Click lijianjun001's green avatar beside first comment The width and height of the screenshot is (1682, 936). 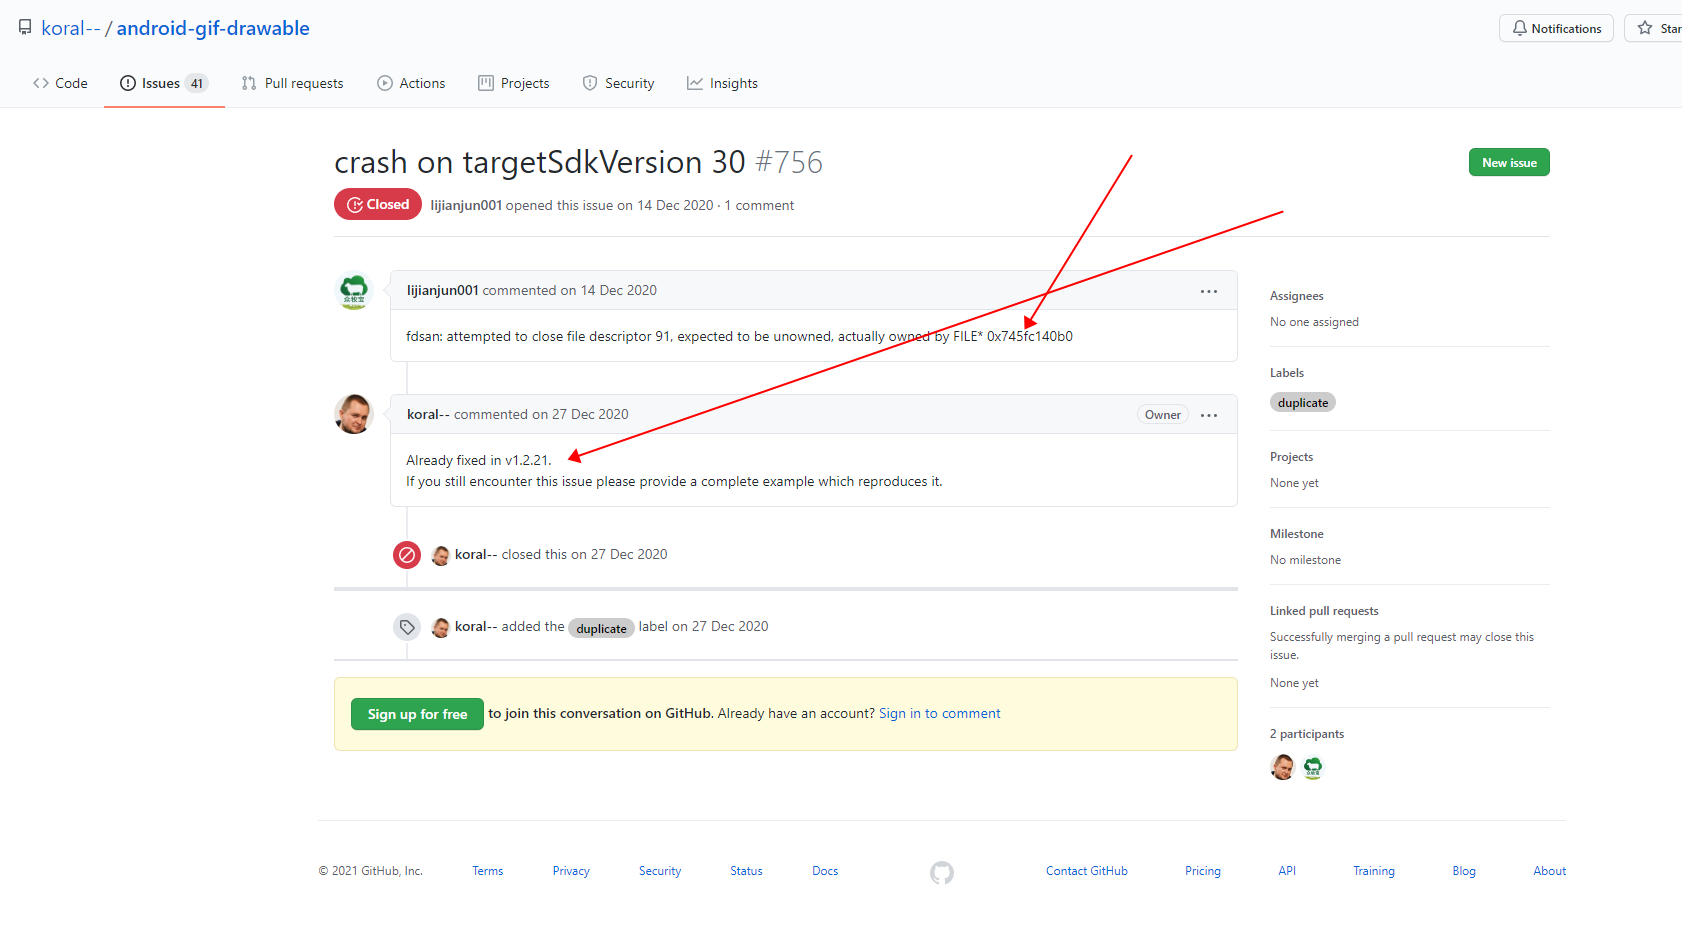[x=354, y=291]
